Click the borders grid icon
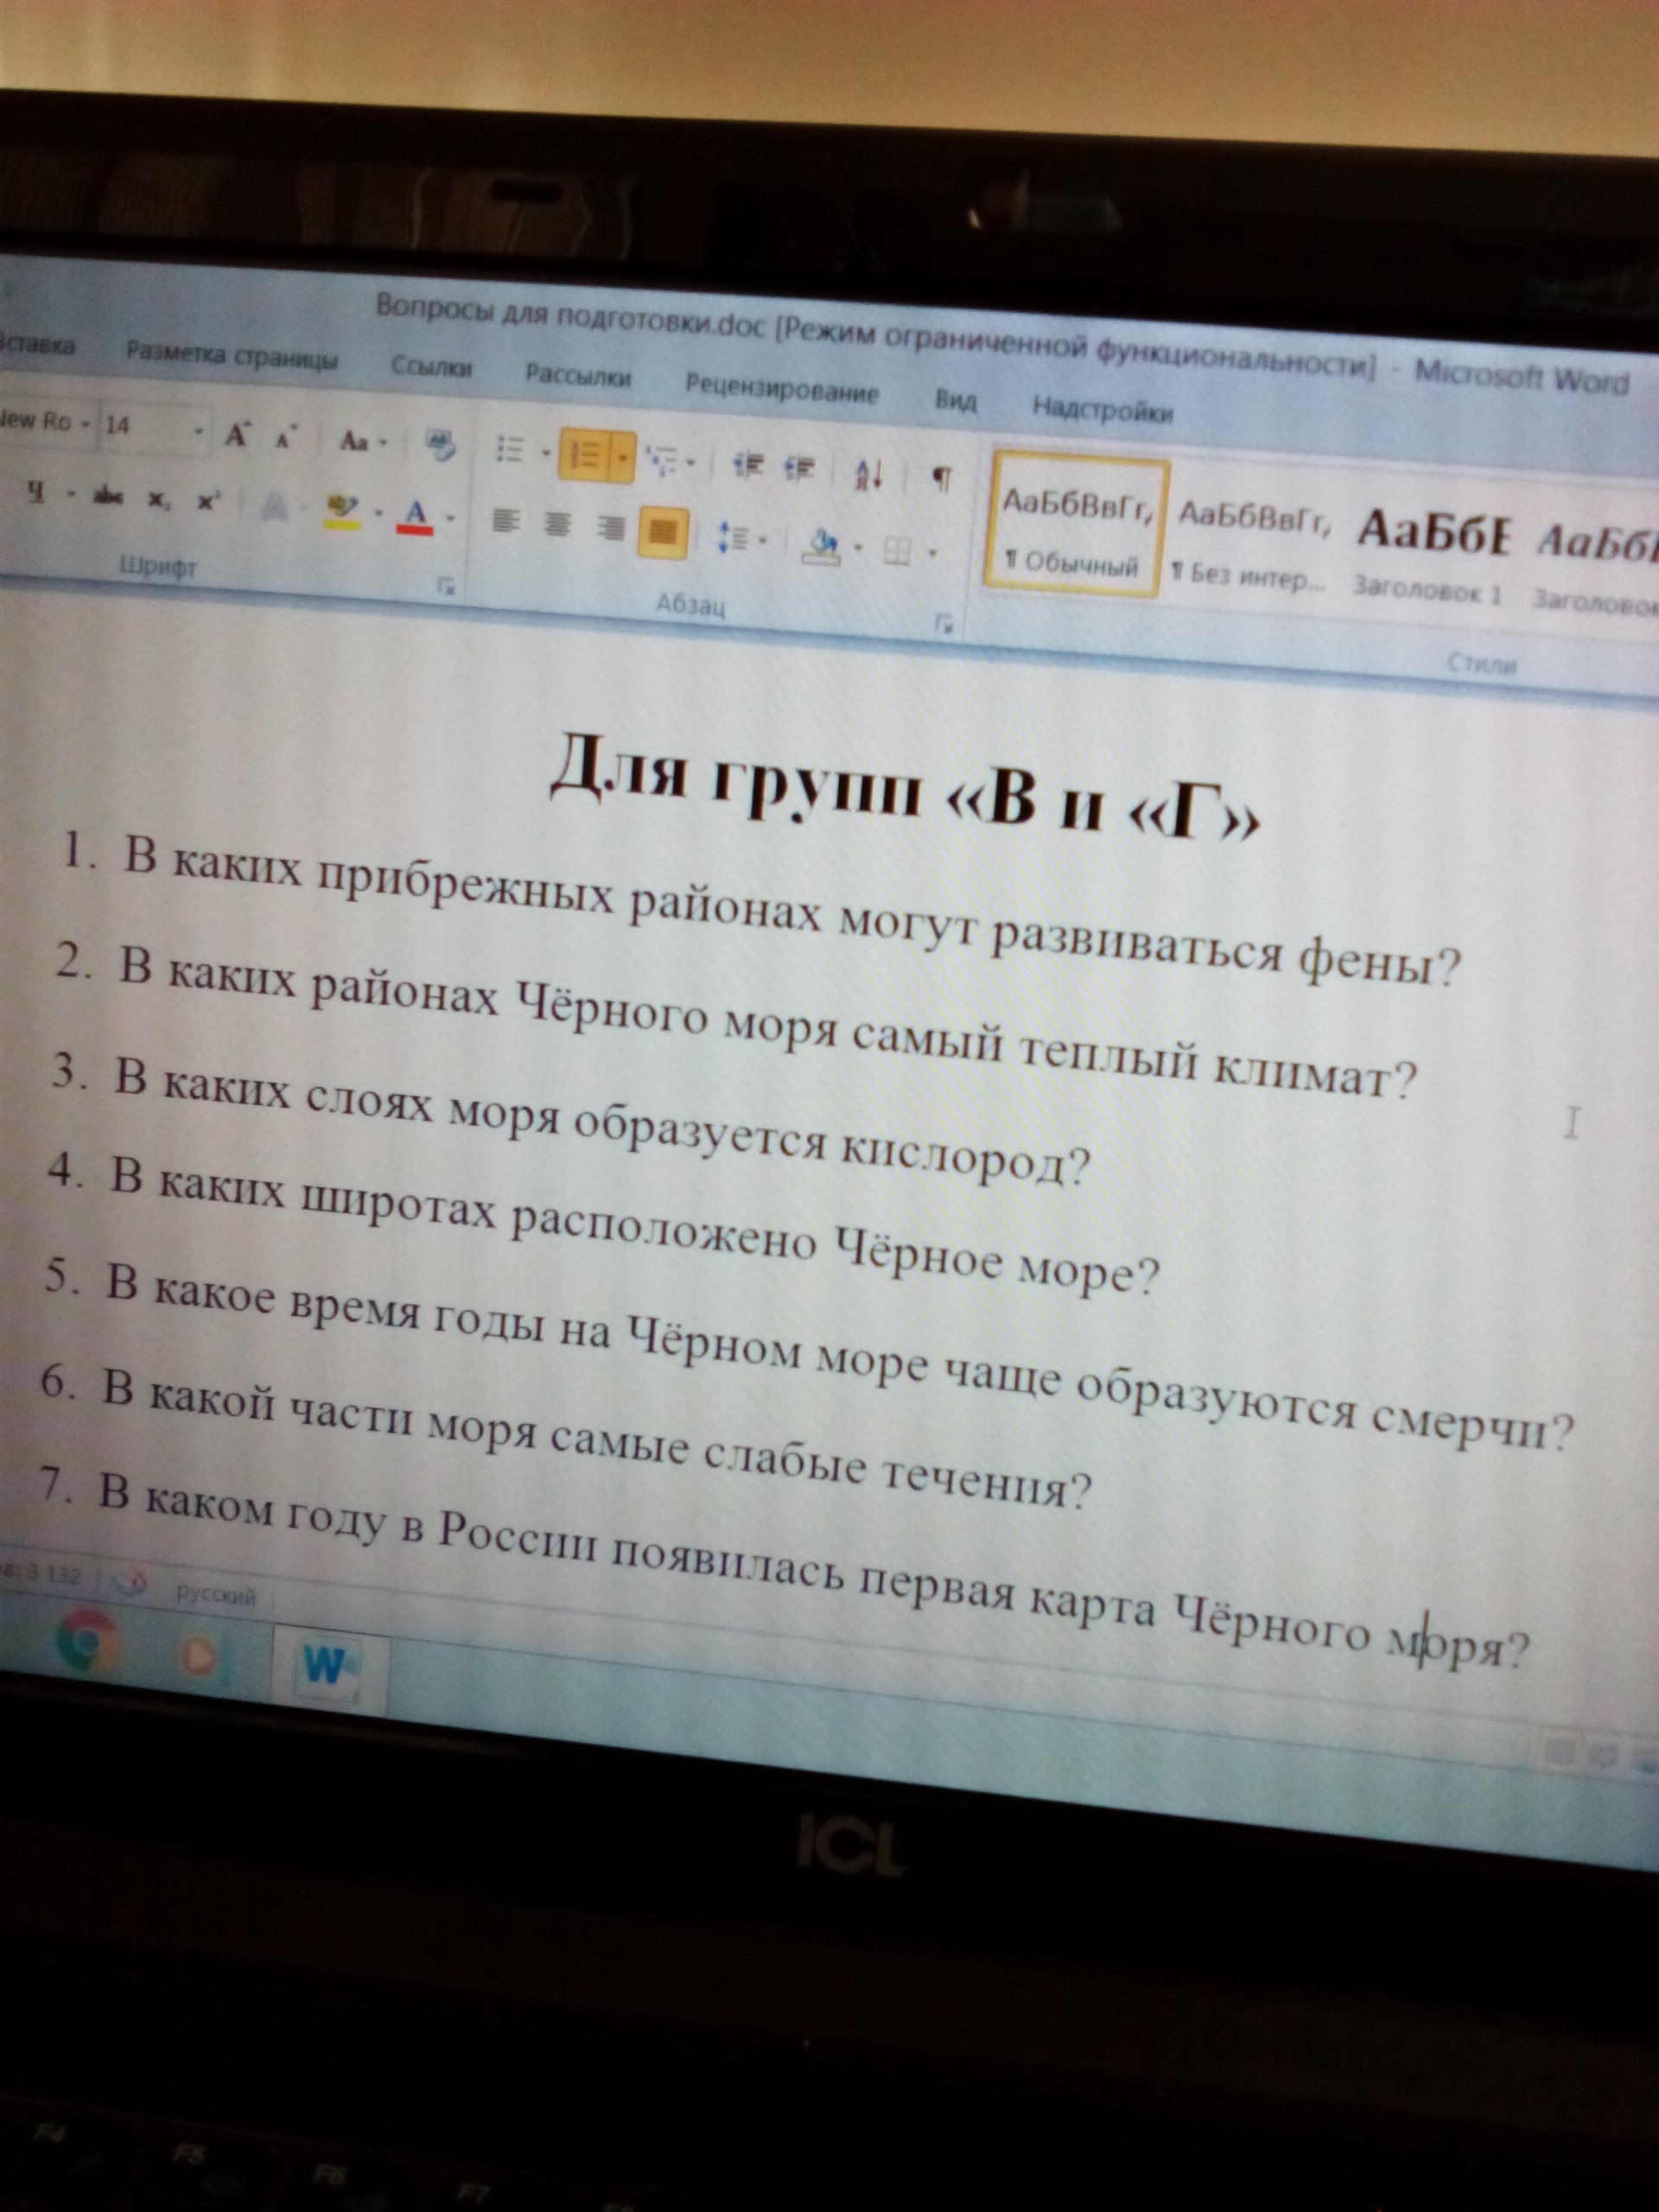 pyautogui.click(x=896, y=551)
